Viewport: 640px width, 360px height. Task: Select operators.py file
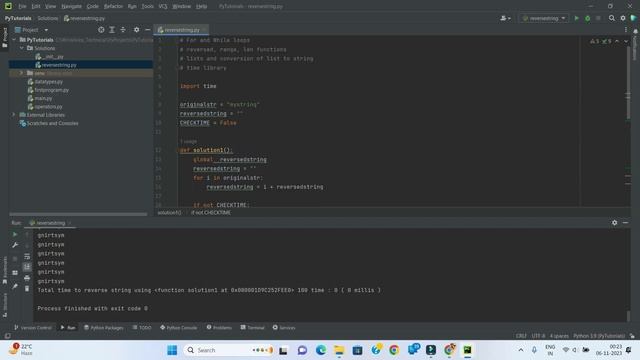pyautogui.click(x=45, y=107)
